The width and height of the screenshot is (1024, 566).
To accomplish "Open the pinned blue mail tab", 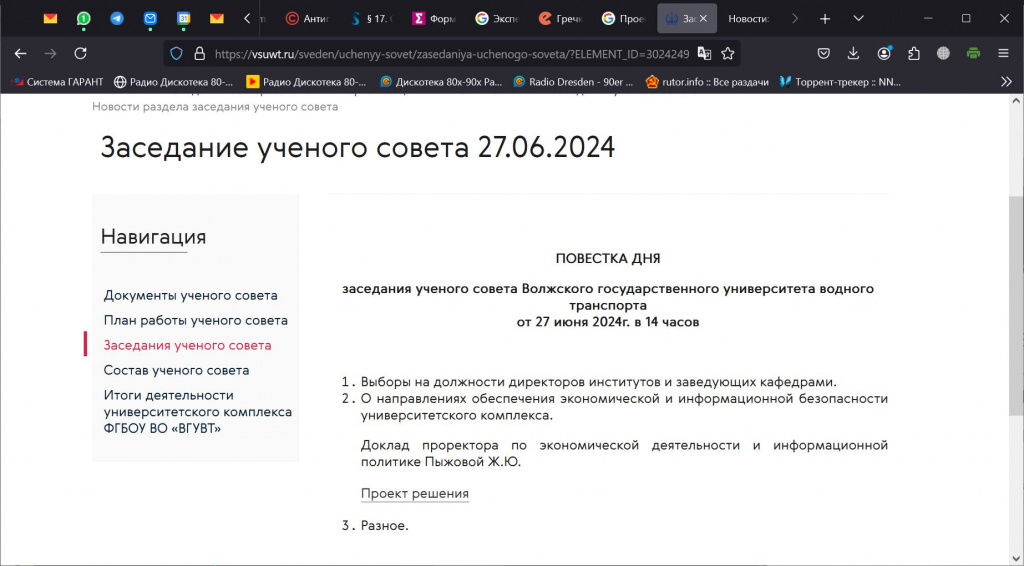I will [x=150, y=18].
